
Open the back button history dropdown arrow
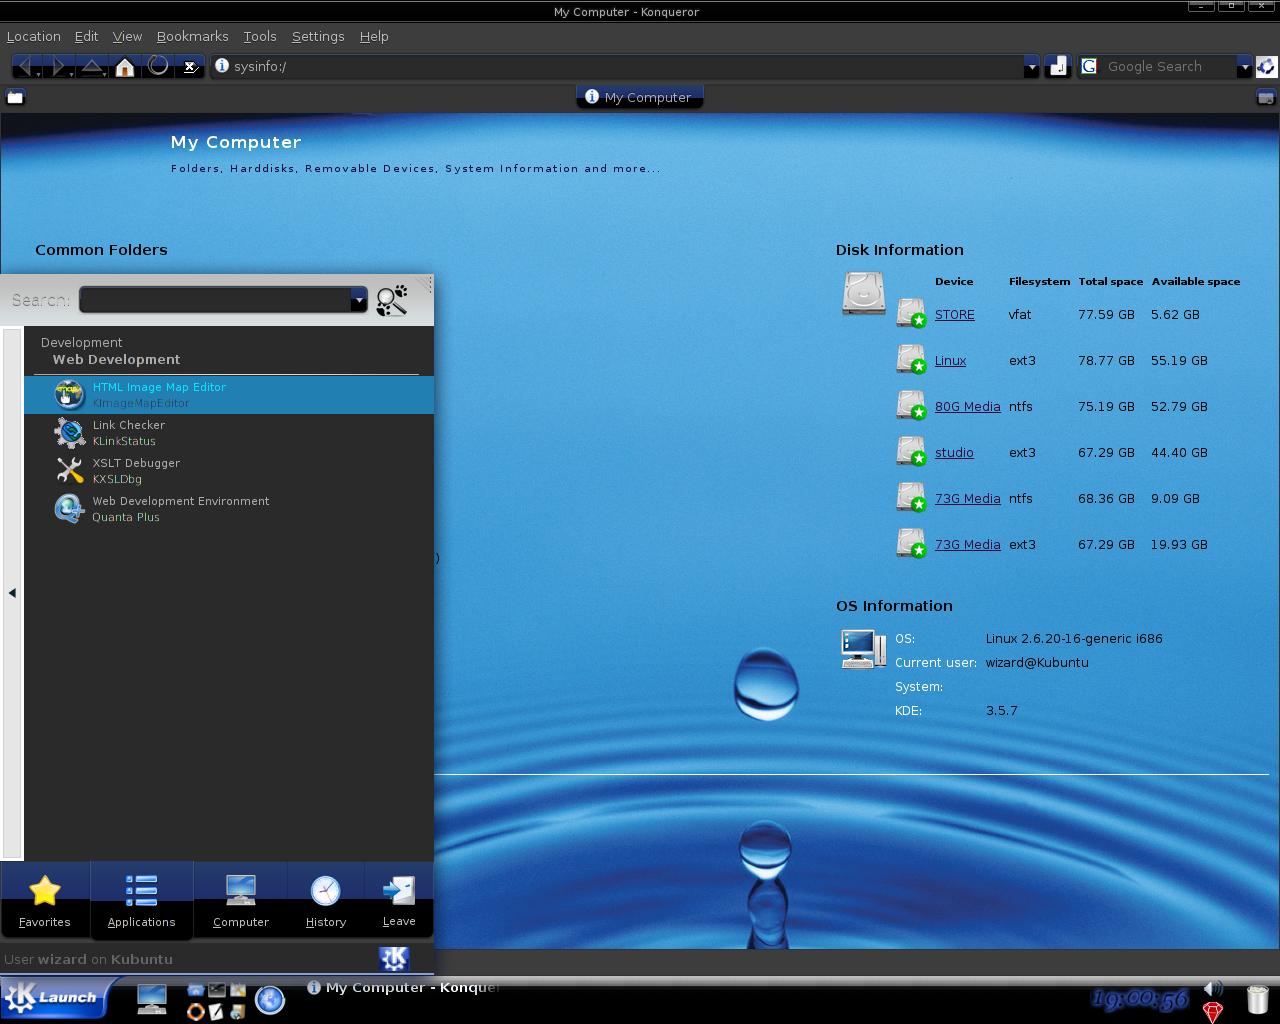[38, 73]
